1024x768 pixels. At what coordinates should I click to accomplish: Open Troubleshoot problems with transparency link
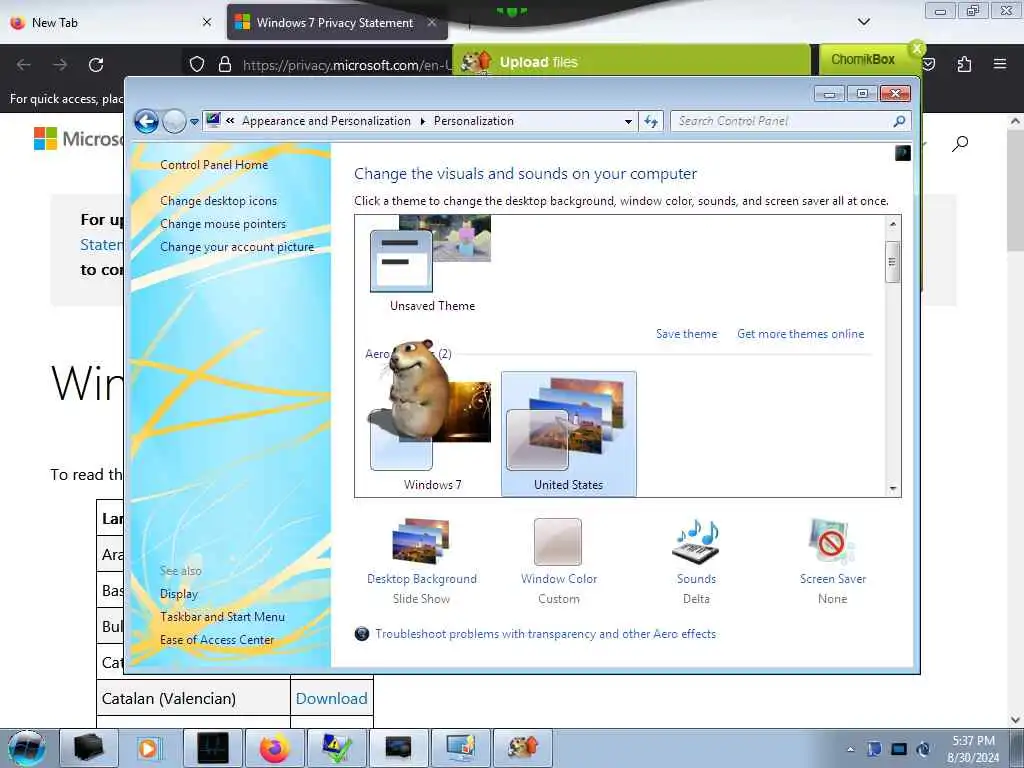pos(545,633)
